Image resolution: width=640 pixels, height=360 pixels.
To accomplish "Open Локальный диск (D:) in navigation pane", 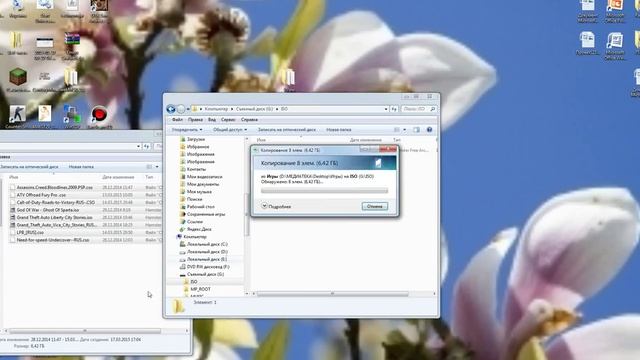I will 207,251.
